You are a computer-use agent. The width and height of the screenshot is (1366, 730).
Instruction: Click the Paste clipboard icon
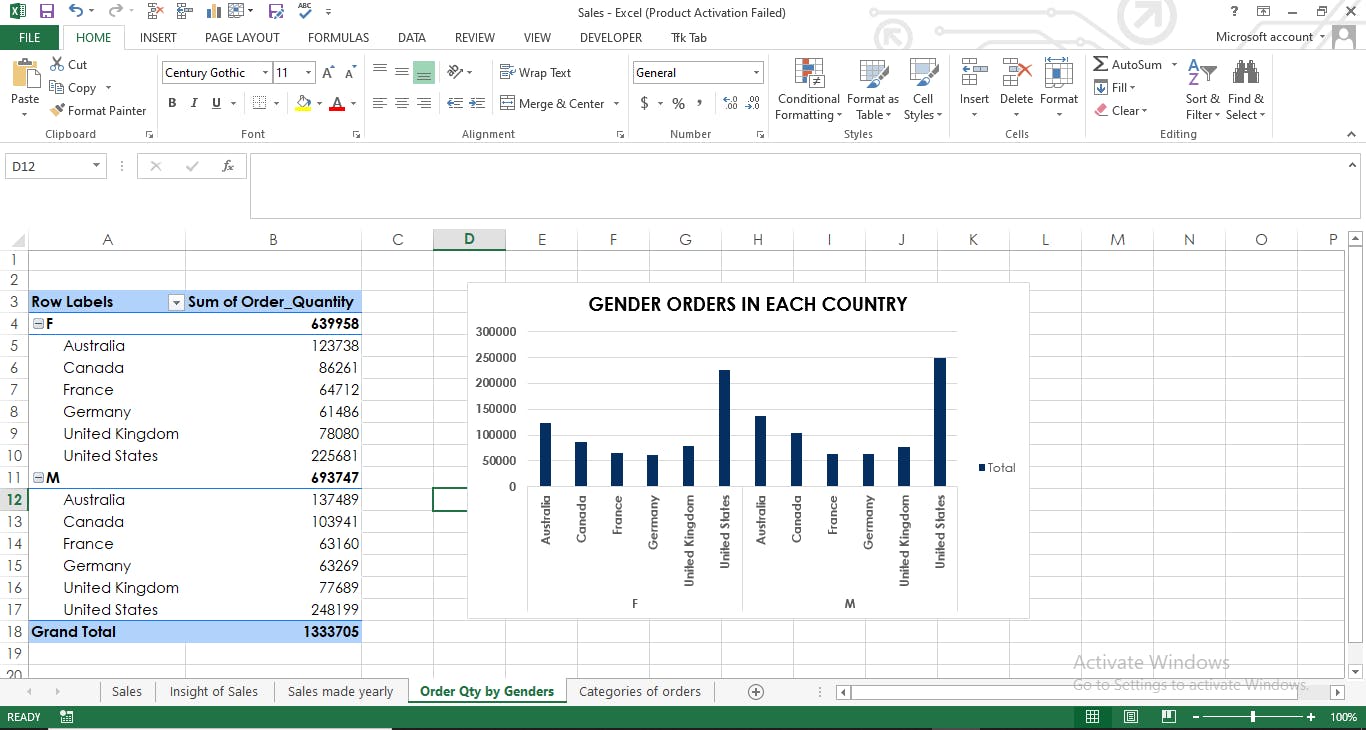coord(25,74)
